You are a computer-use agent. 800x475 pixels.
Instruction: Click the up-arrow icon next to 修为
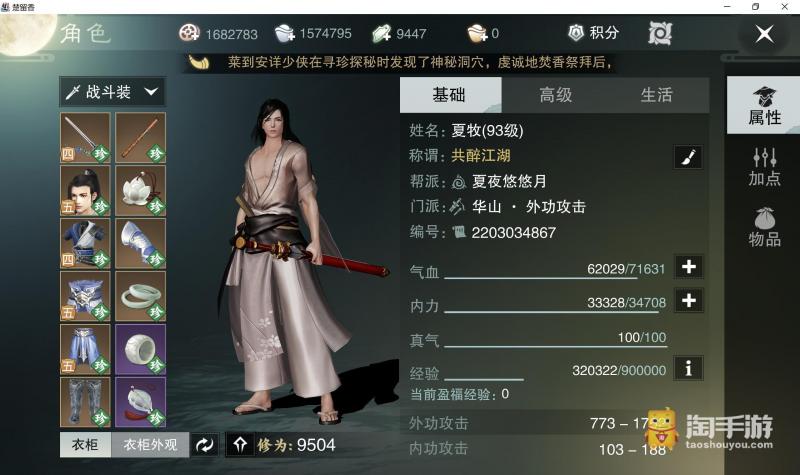(x=240, y=444)
